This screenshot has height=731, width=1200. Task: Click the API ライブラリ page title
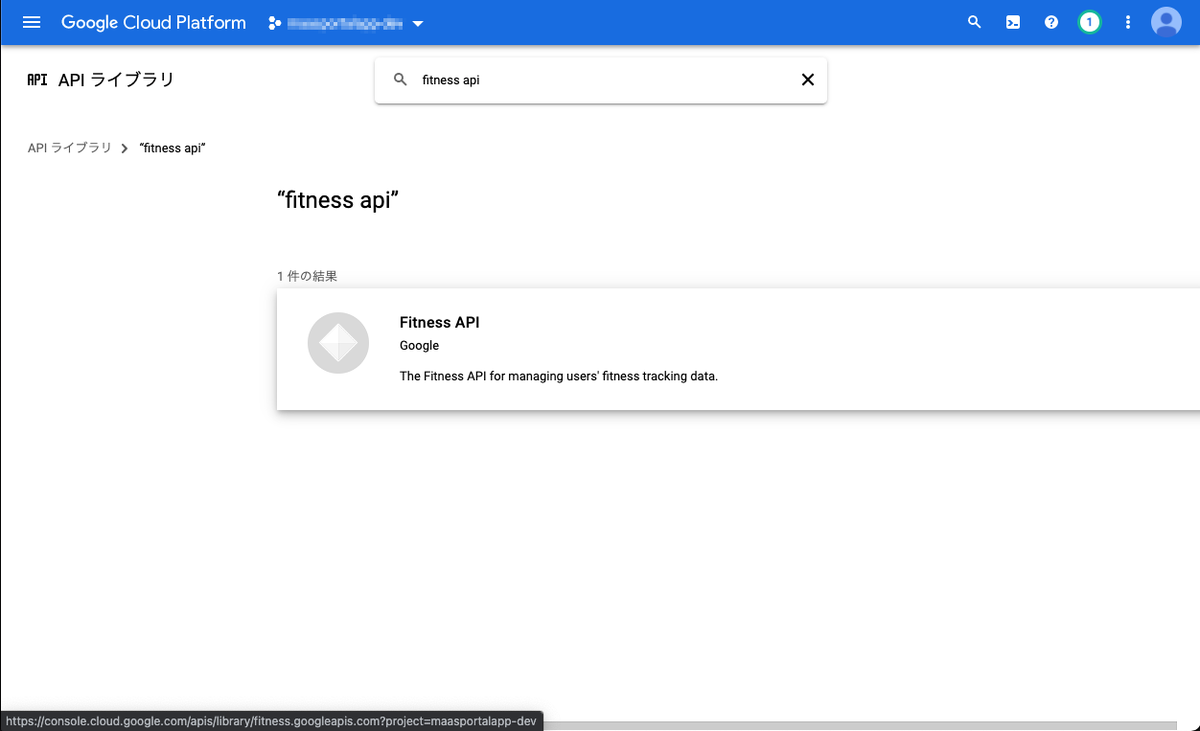pyautogui.click(x=116, y=80)
